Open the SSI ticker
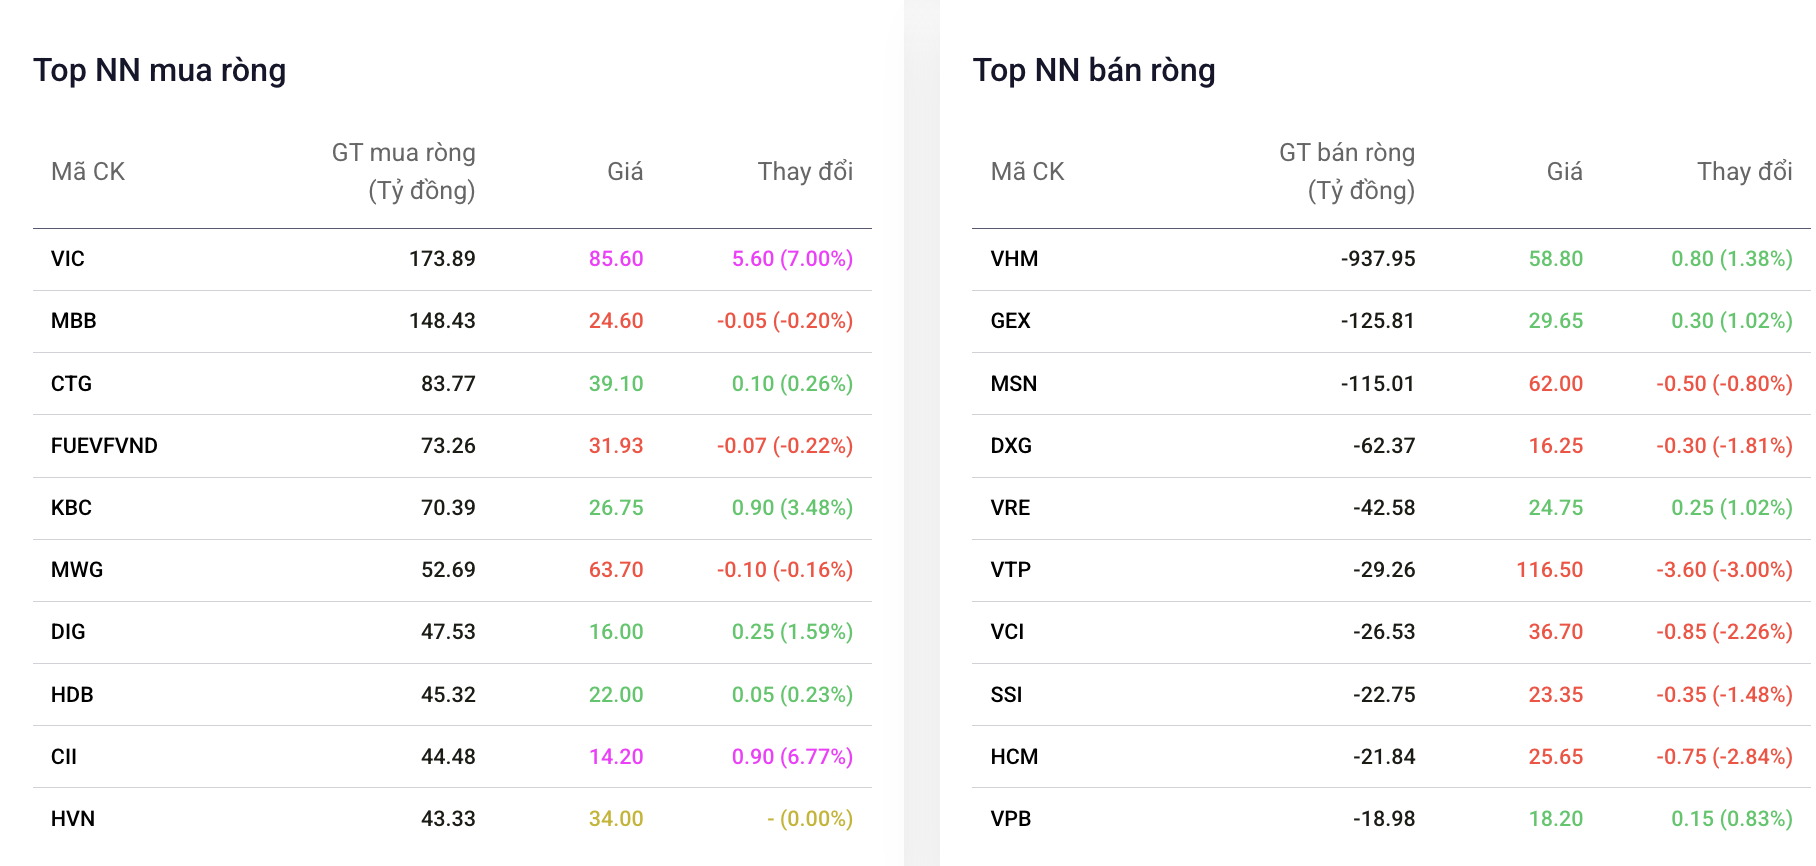 tap(1006, 695)
